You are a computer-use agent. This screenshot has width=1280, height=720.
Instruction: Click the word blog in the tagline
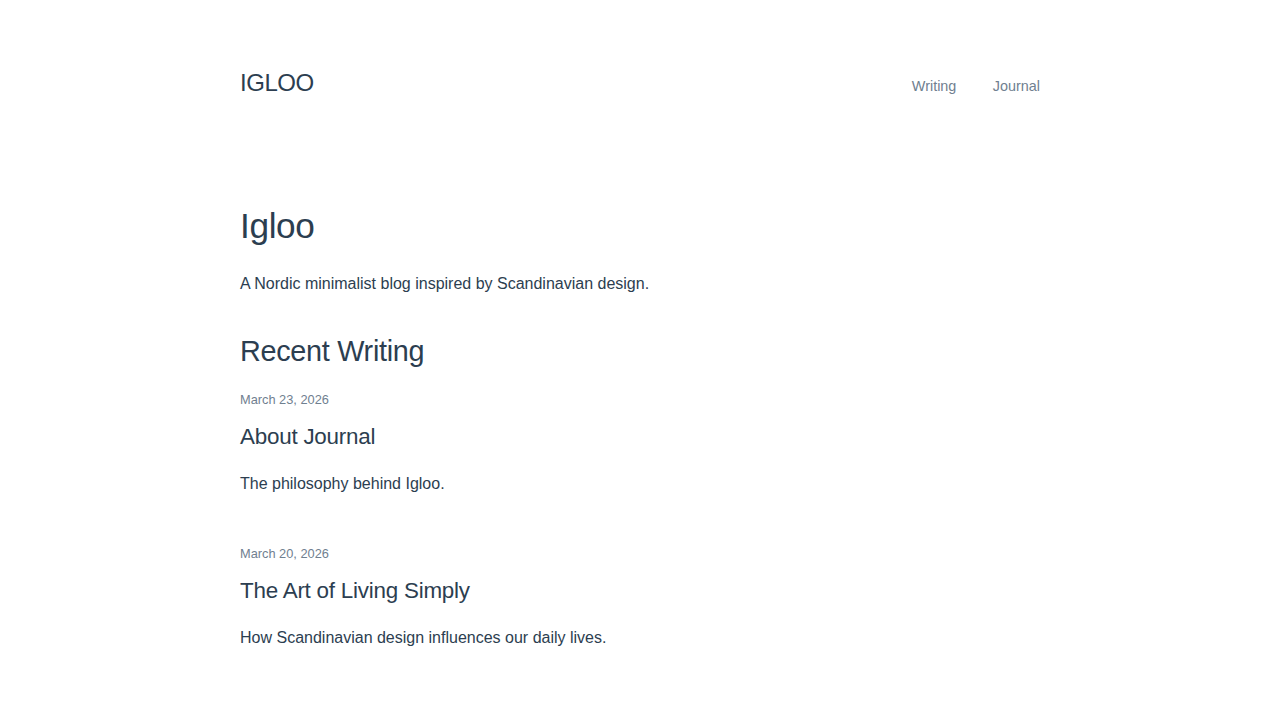coord(395,284)
